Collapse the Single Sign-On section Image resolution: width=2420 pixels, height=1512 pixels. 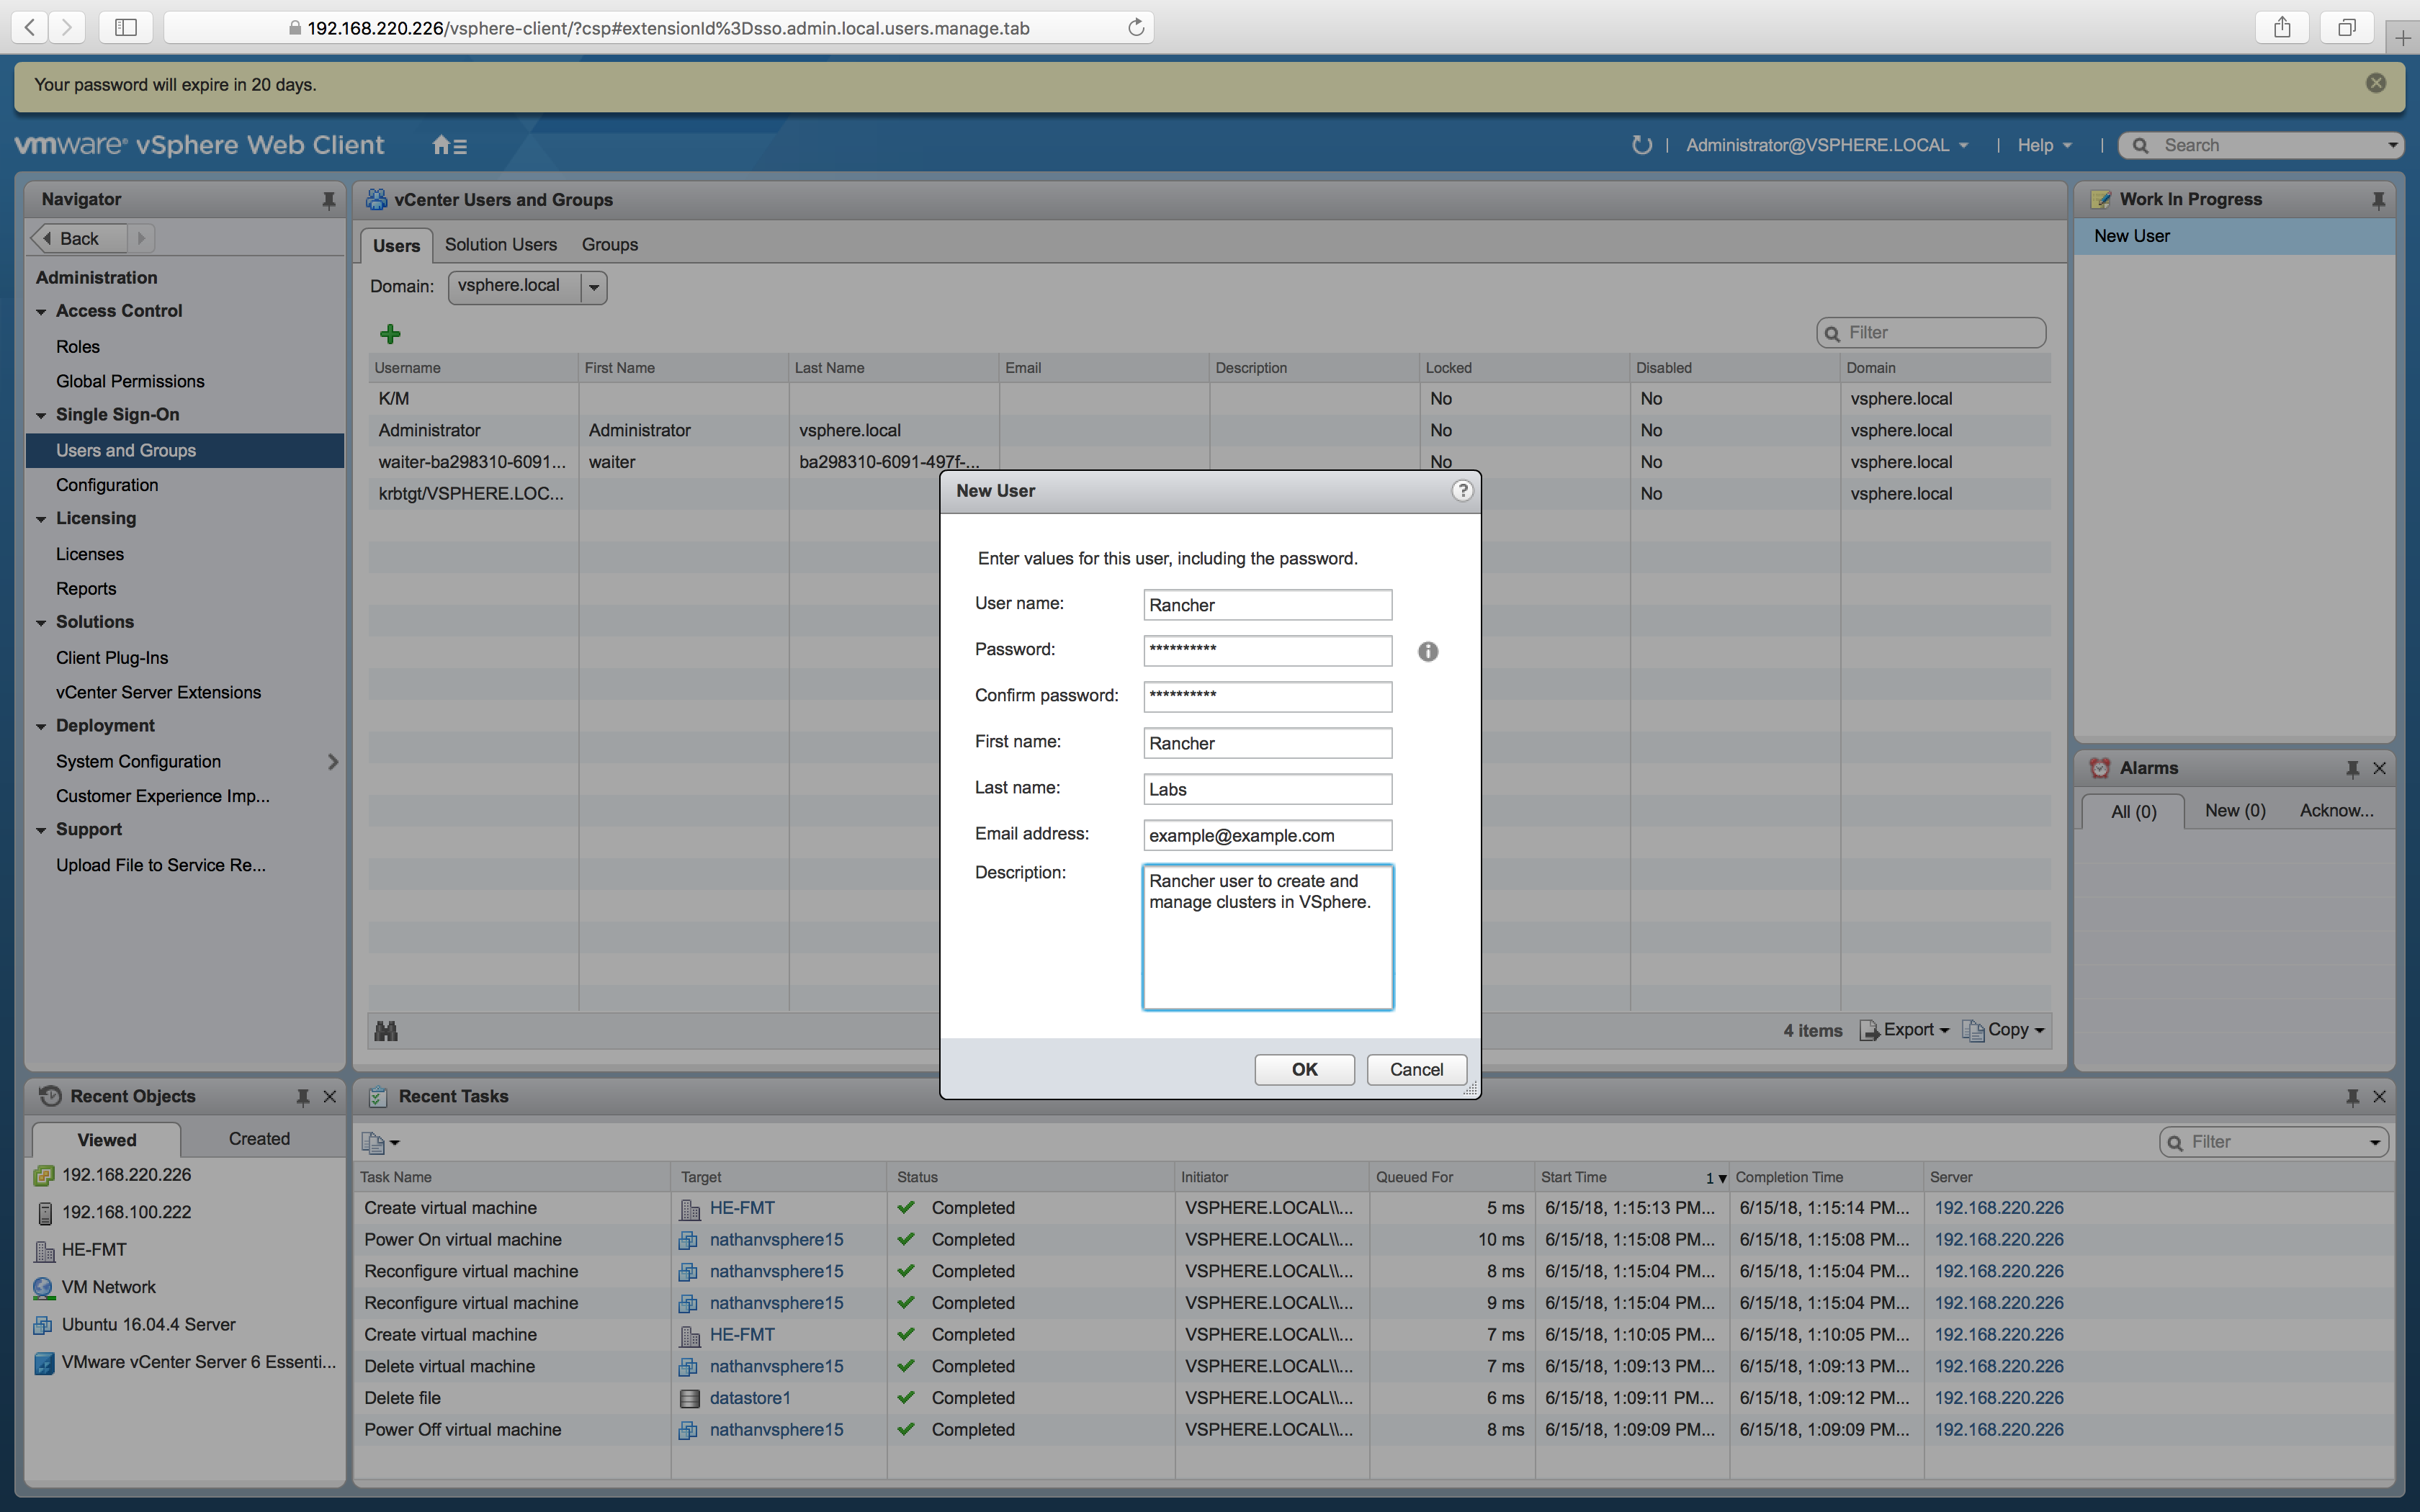point(40,414)
